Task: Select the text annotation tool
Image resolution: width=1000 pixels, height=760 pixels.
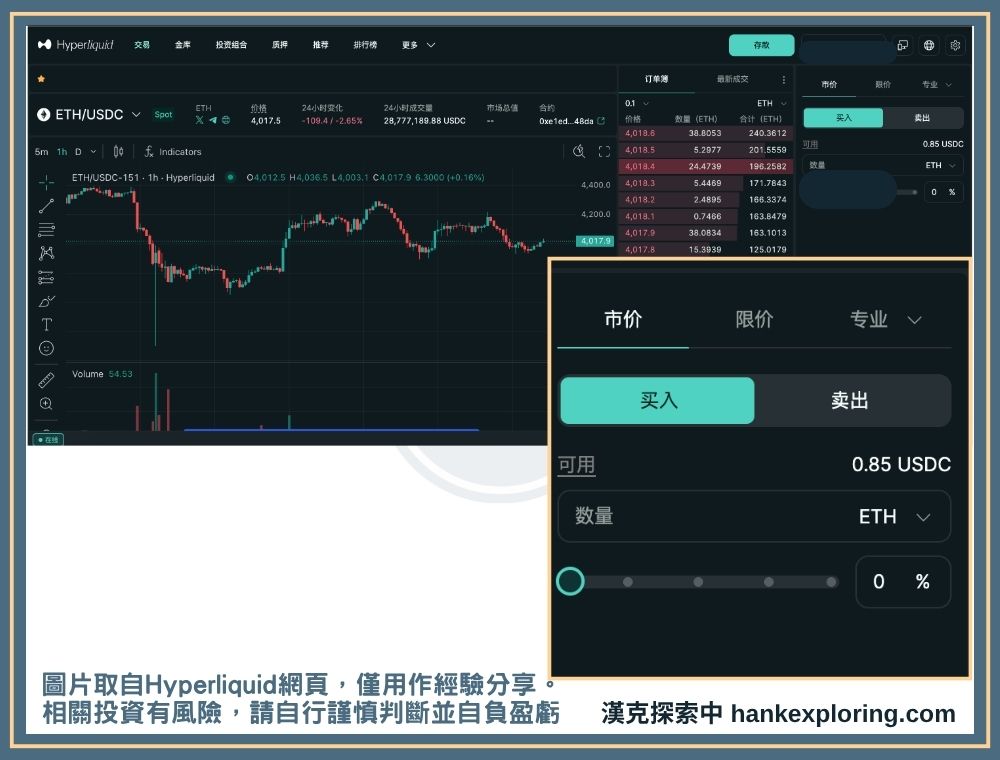Action: pyautogui.click(x=46, y=325)
